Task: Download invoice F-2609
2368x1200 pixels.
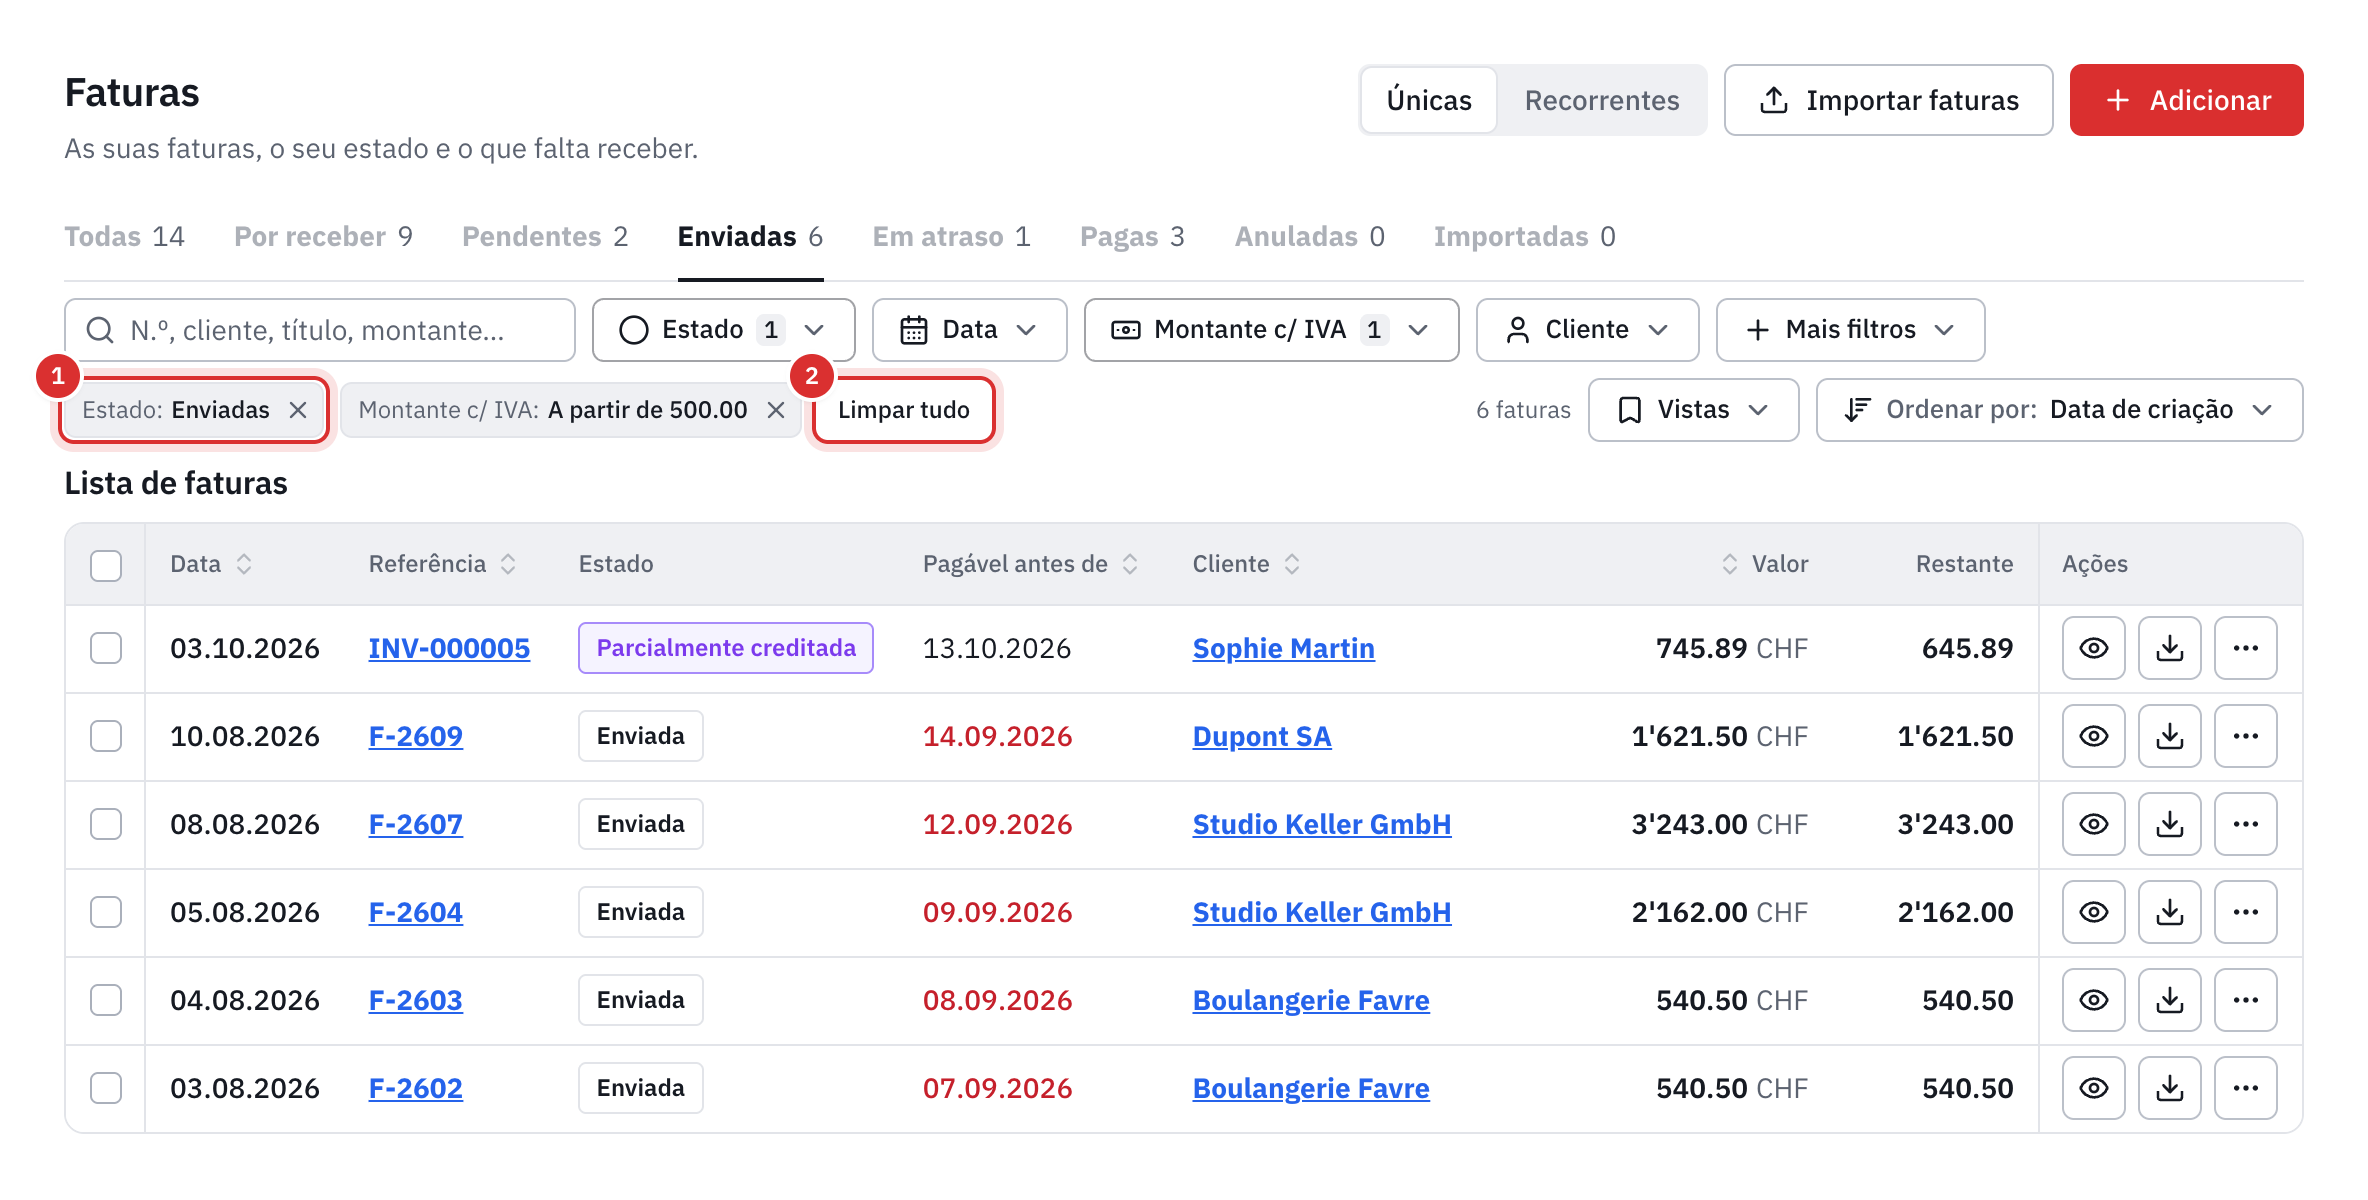Action: pyautogui.click(x=2169, y=736)
